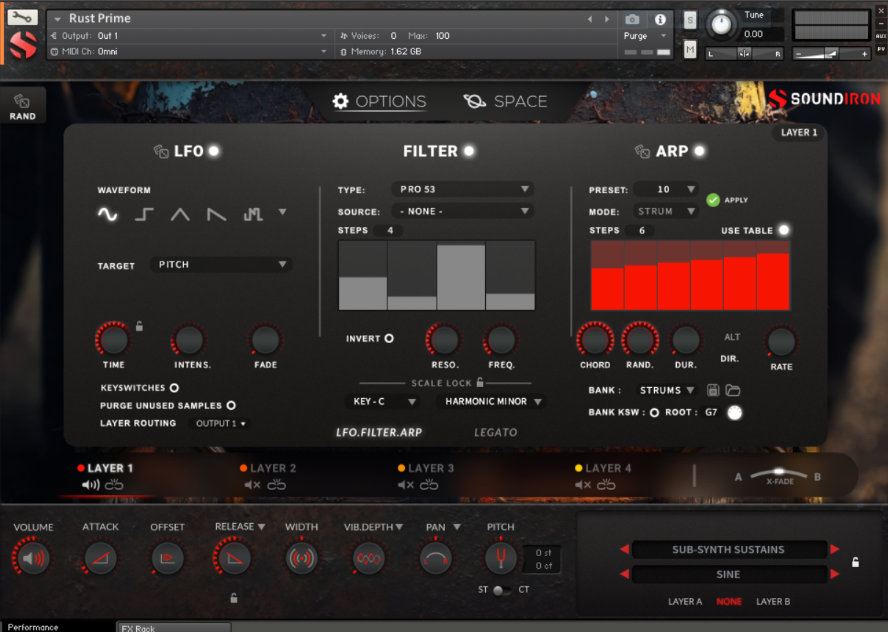
Task: Select the sine LFO waveform icon
Action: [105, 214]
